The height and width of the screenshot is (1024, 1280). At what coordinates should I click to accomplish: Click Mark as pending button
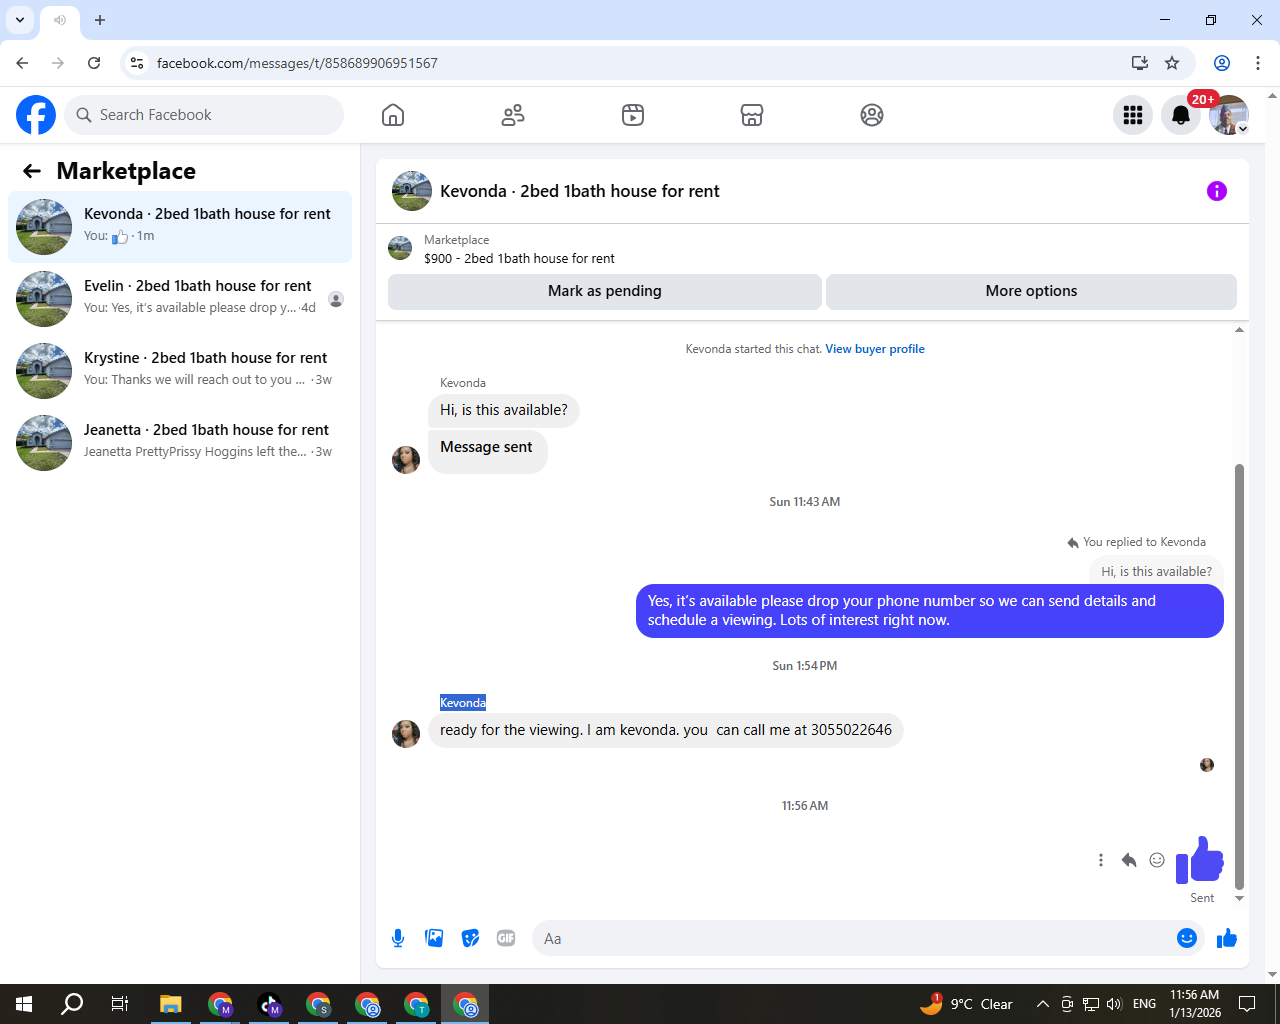pyautogui.click(x=605, y=291)
